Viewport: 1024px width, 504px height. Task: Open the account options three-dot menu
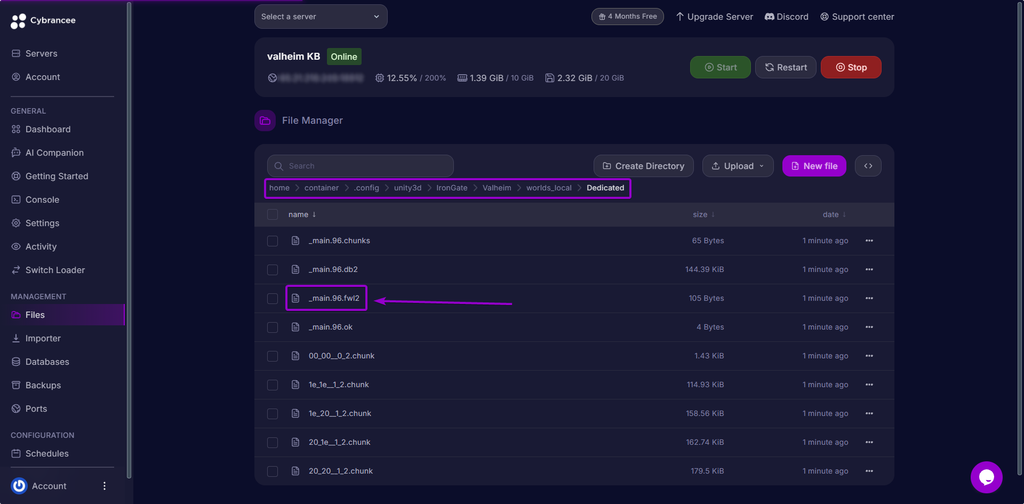click(104, 486)
